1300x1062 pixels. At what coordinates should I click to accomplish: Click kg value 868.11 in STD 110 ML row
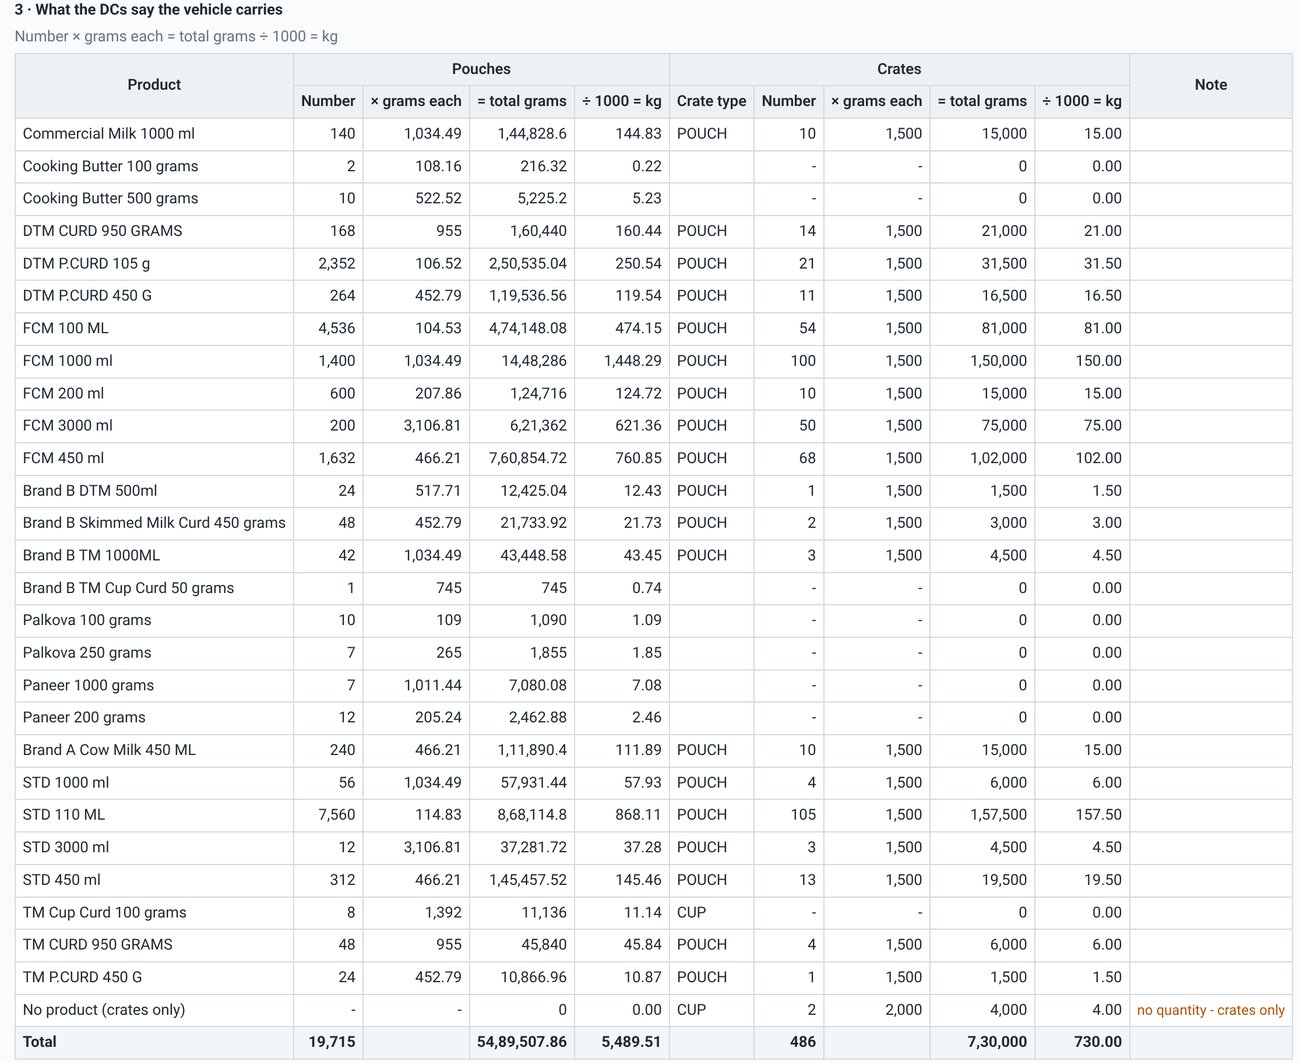638,815
